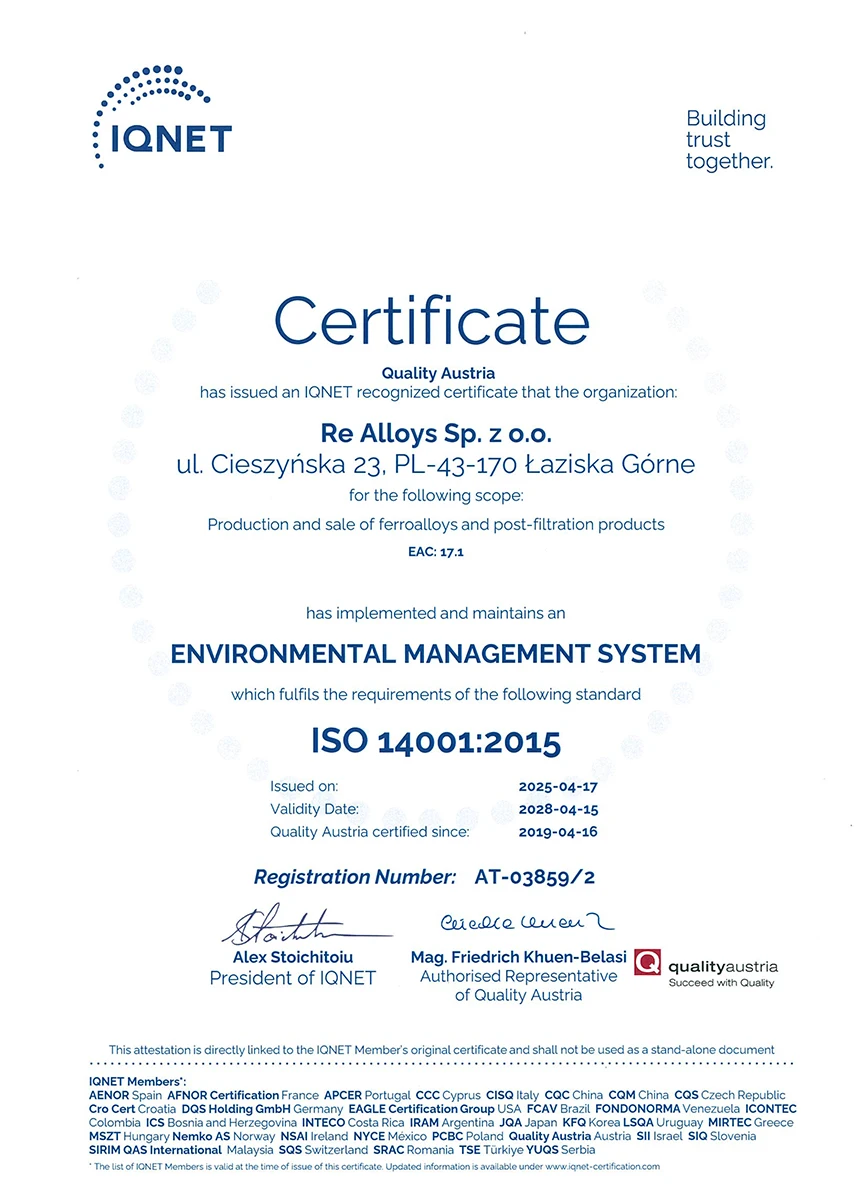Click 'AENOR' in the members list

point(109,1095)
